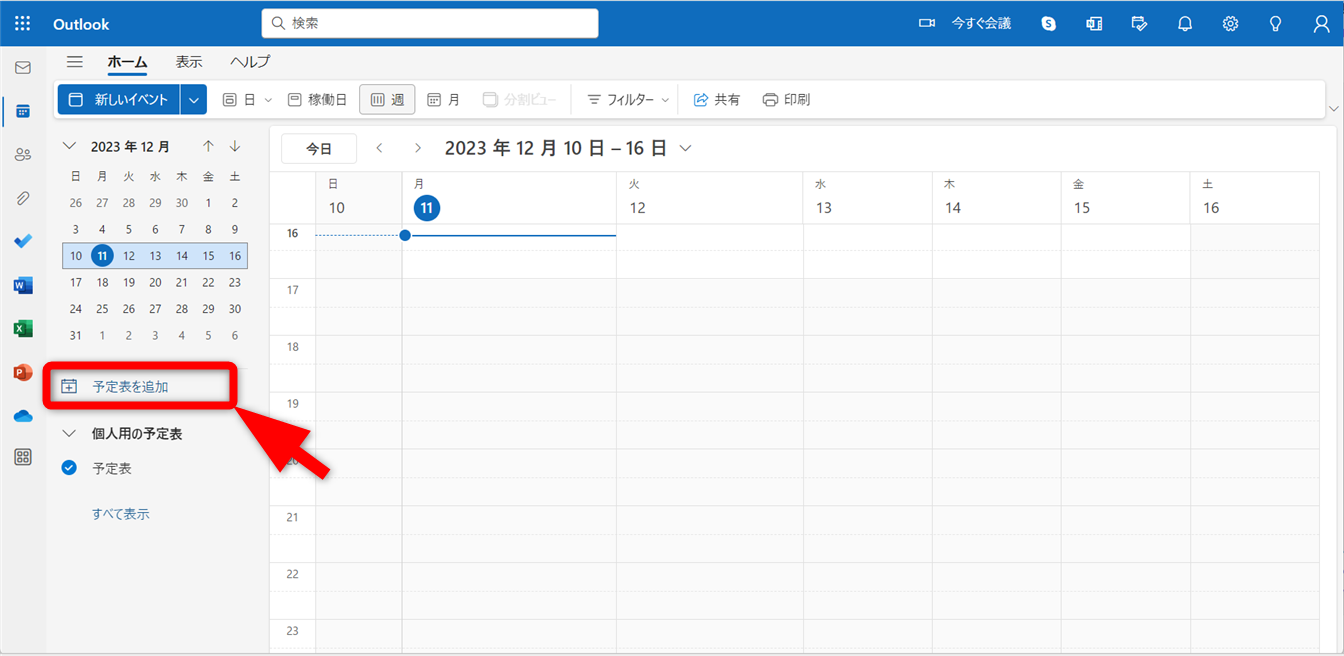1344x656 pixels.
Task: Click the notifications bell icon
Action: 1185,24
